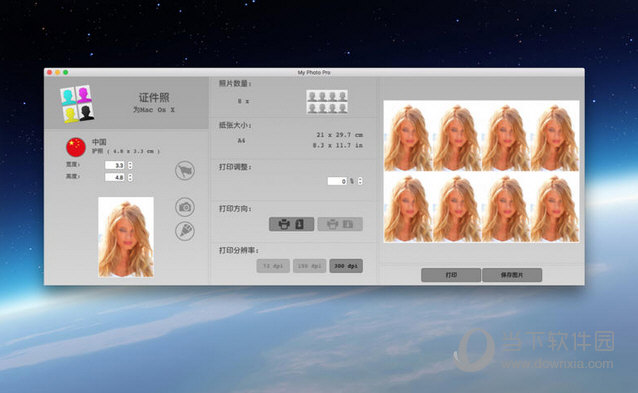The width and height of the screenshot is (638, 393).
Task: Click the 照片数量 label
Action: tap(235, 83)
